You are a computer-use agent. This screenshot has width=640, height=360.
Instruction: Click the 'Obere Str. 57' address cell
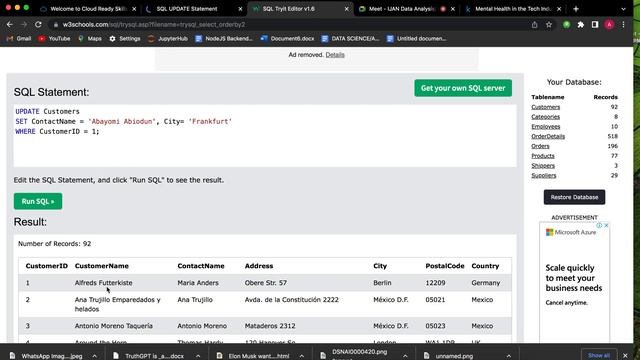[266, 283]
